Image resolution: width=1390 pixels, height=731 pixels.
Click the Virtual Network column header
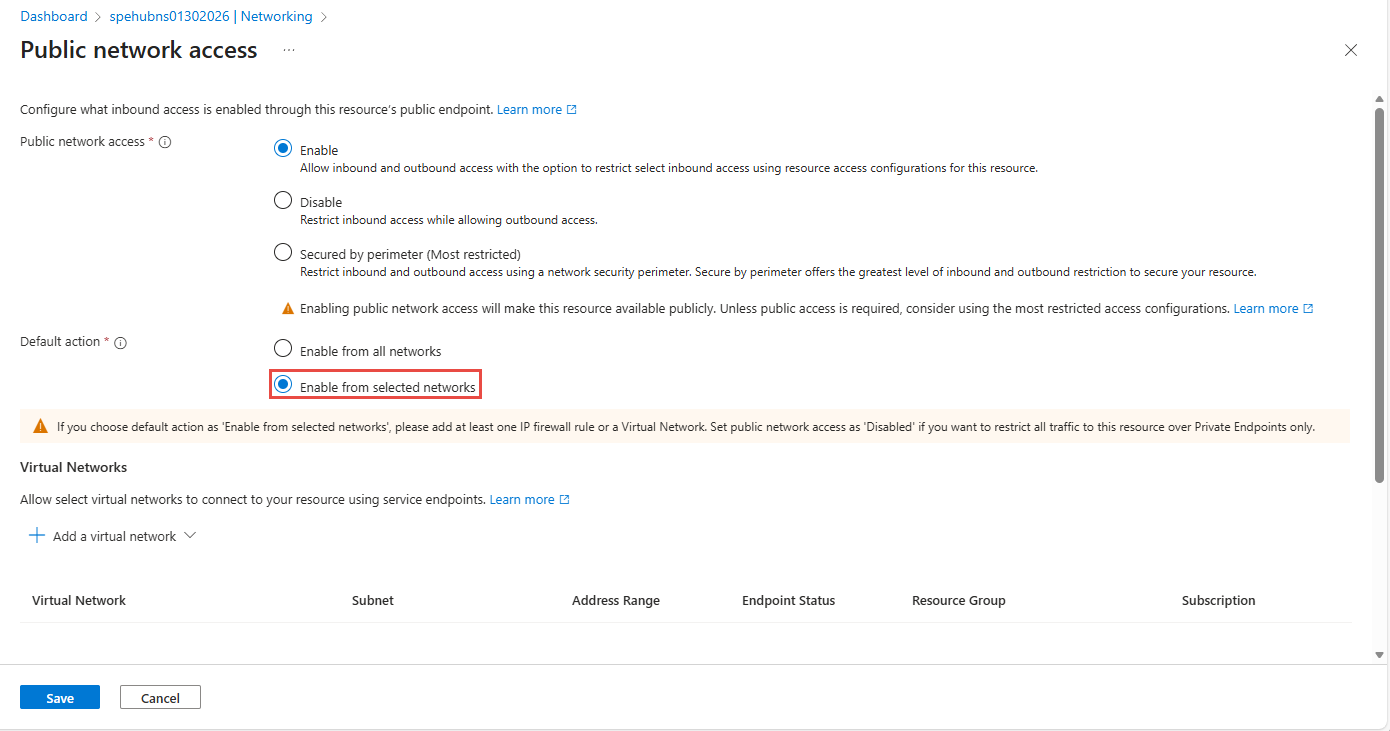tap(79, 600)
